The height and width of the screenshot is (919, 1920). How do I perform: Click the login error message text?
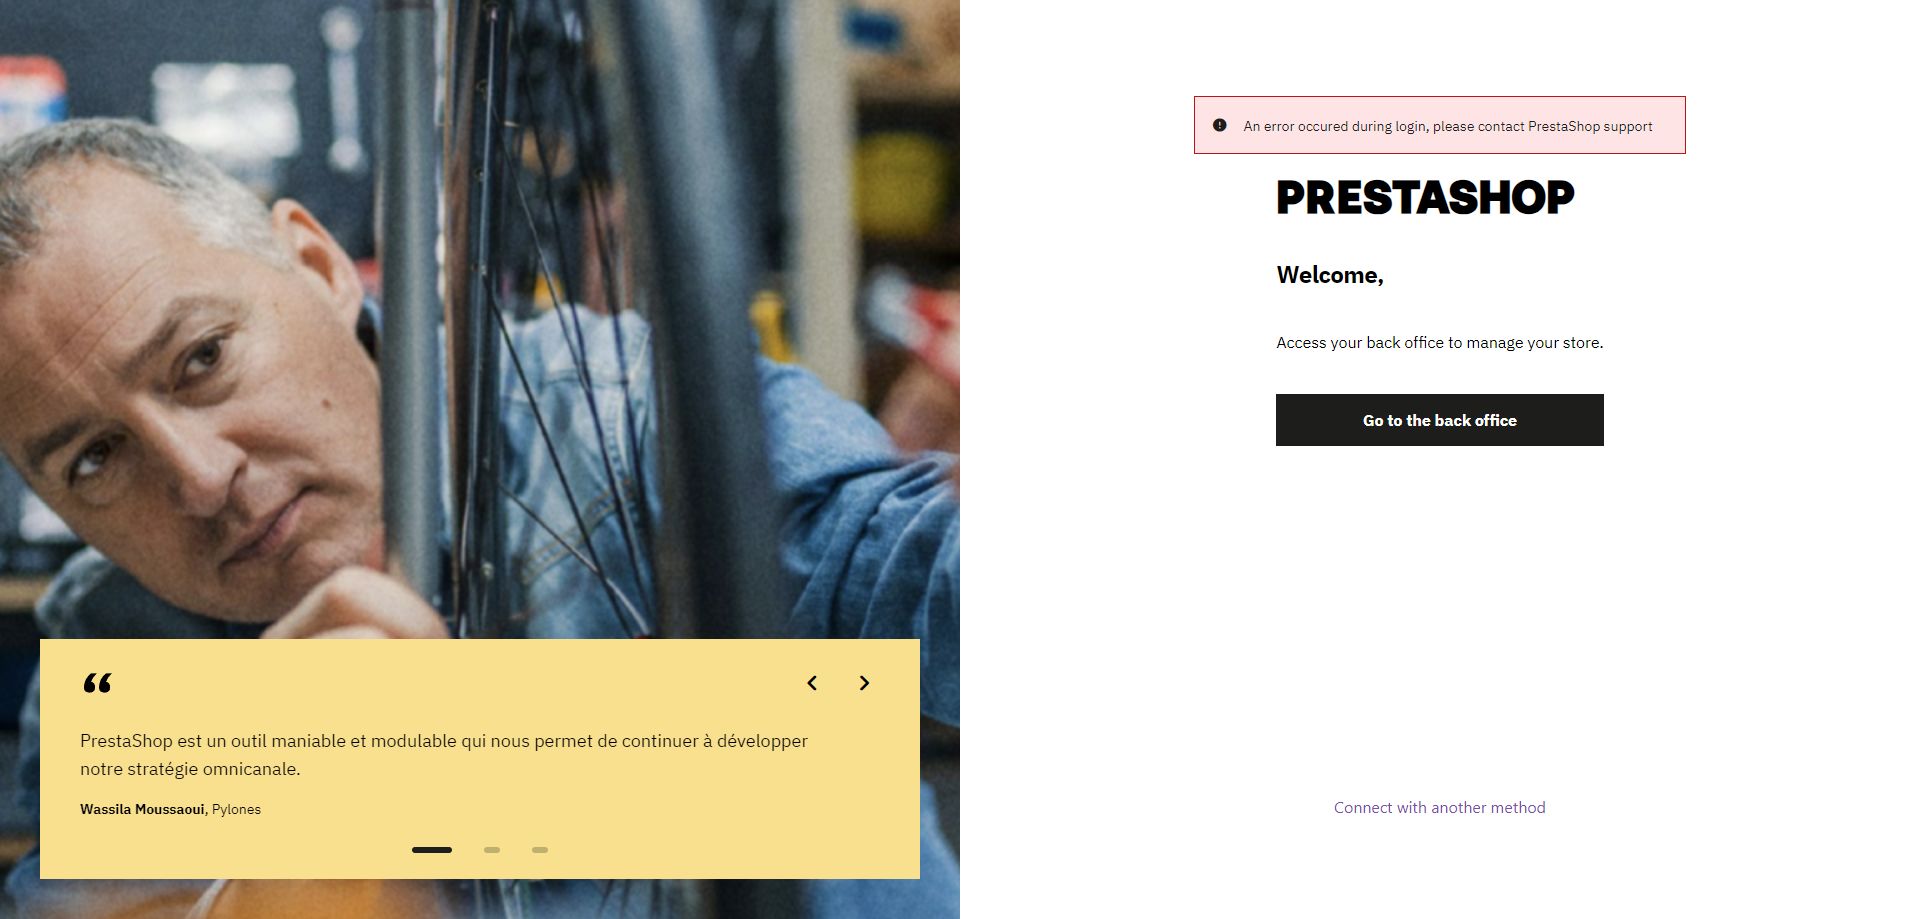coord(1447,127)
